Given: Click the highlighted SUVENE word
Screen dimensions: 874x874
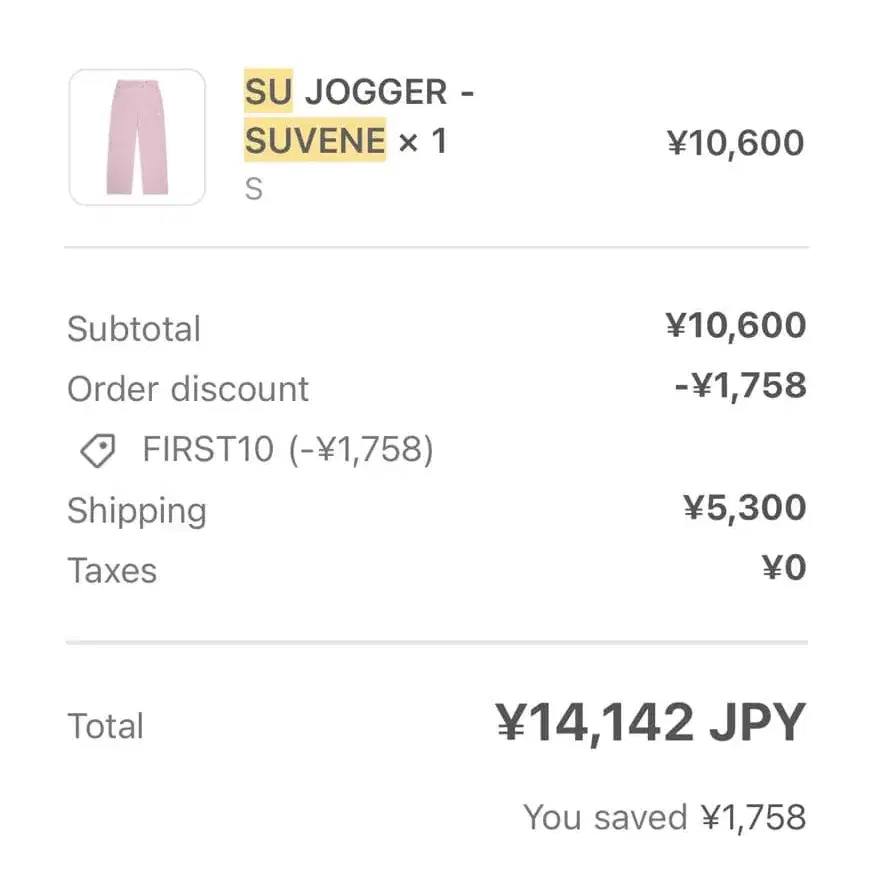Looking at the screenshot, I should point(314,141).
